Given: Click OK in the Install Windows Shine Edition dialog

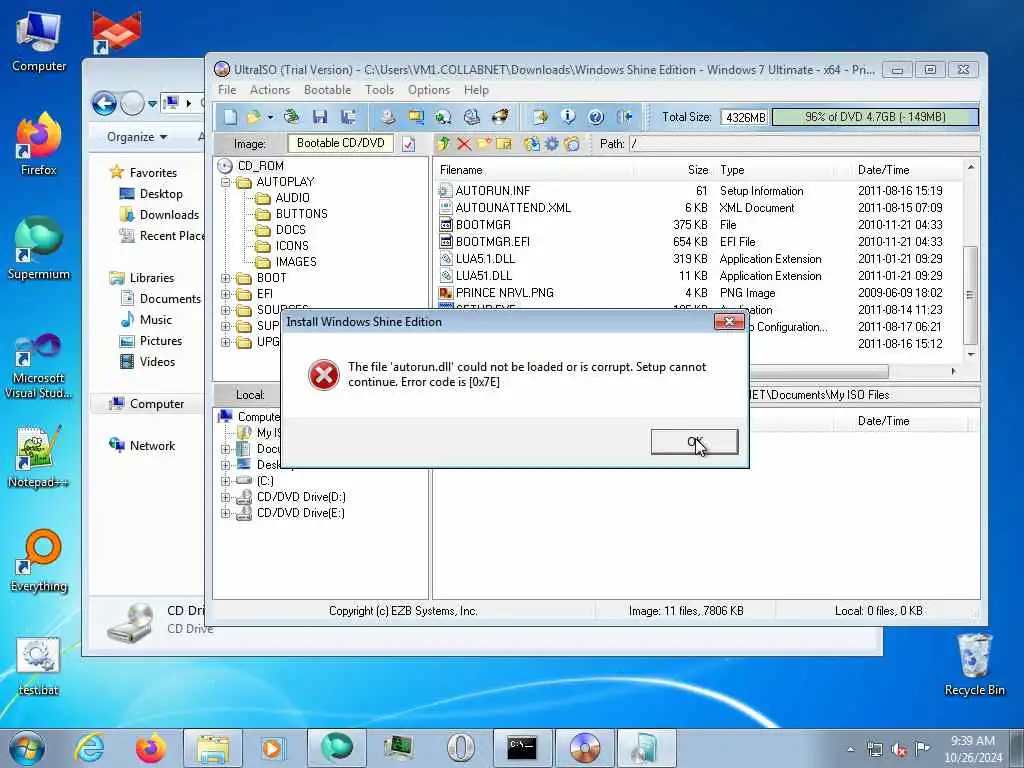Looking at the screenshot, I should (x=695, y=442).
